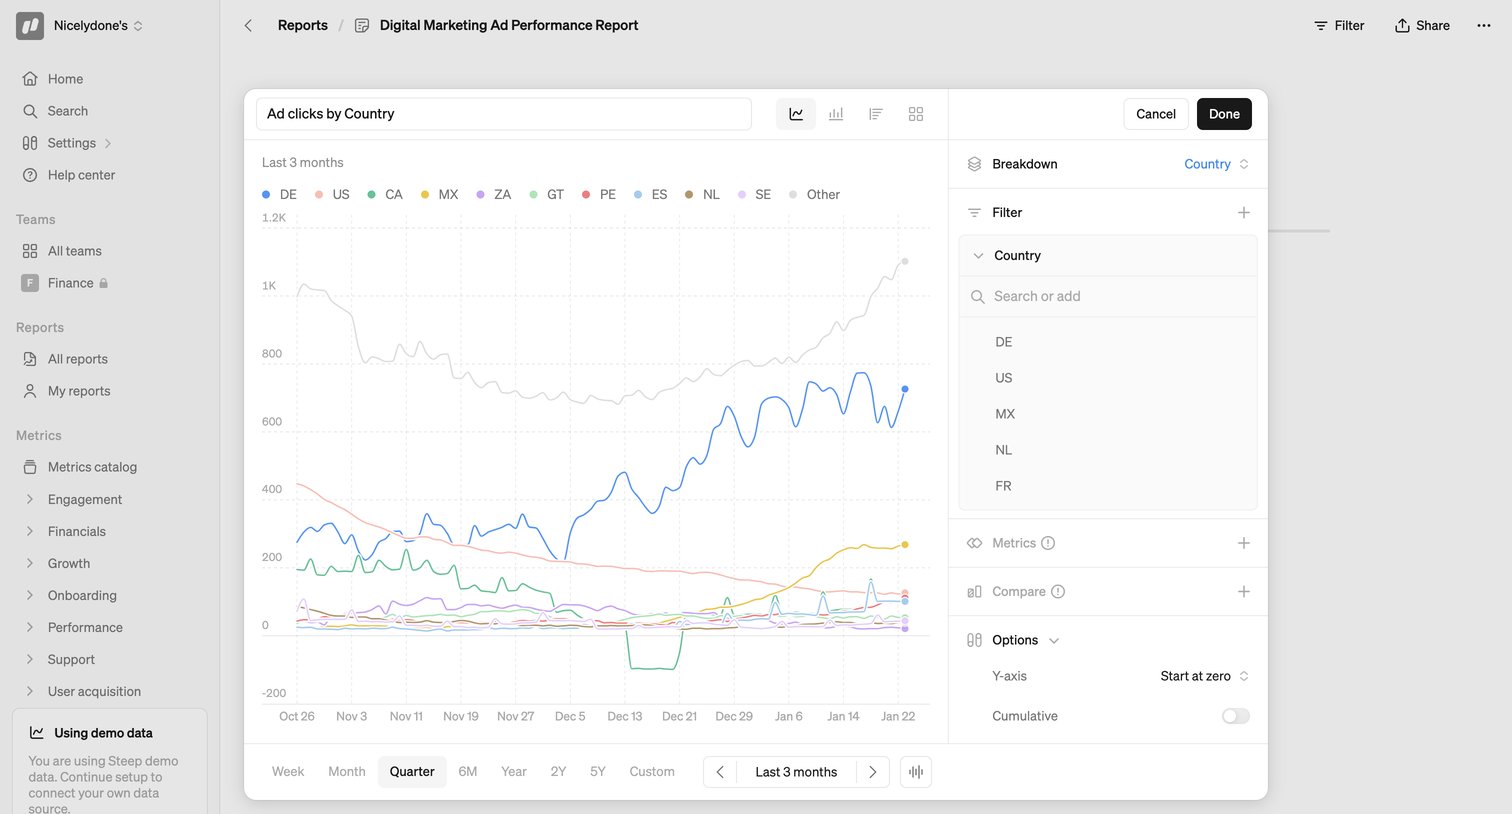Screen dimensions: 1512x814
Task: Toggle the Cumulative switch
Action: pyautogui.click(x=1236, y=716)
